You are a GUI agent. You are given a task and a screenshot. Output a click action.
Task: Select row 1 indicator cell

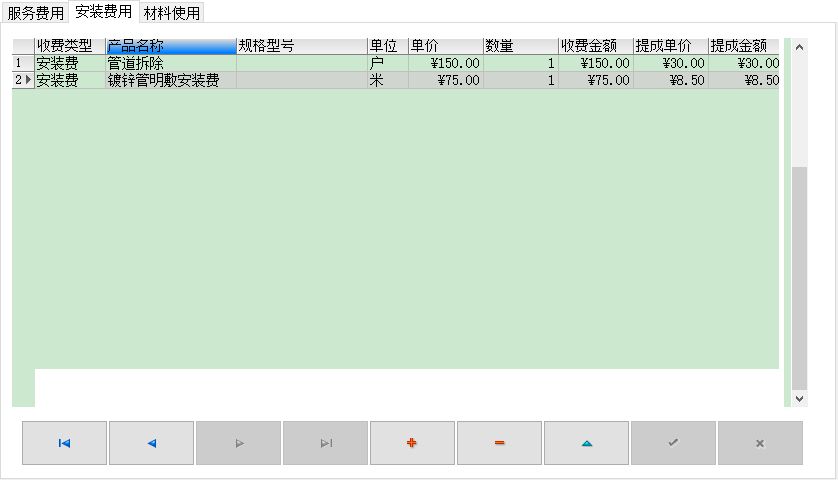pyautogui.click(x=23, y=63)
